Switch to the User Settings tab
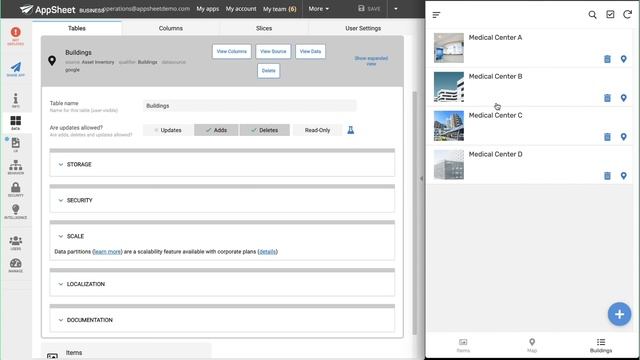Viewport: 640px width, 360px height. coord(363,28)
